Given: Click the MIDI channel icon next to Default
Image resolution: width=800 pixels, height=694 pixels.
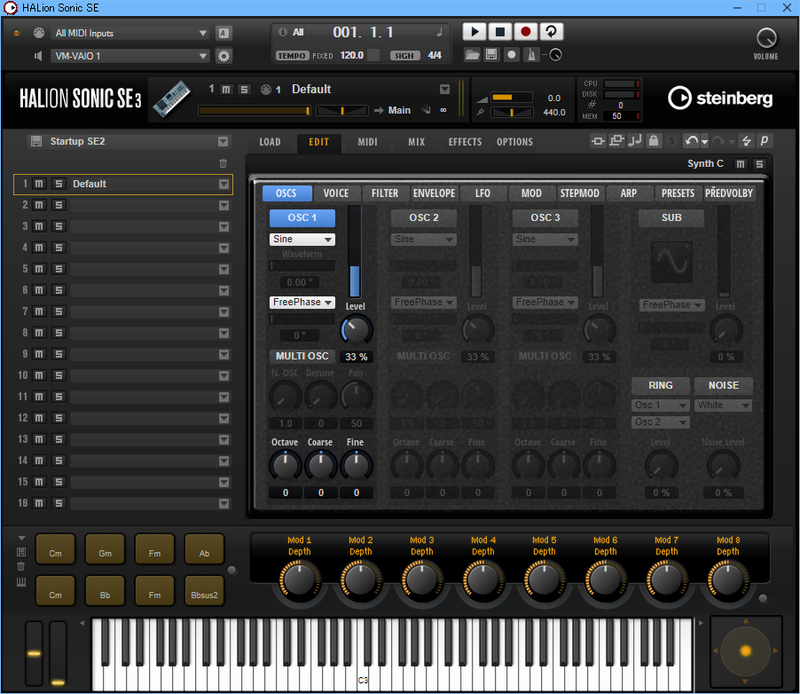Looking at the screenshot, I should [266, 90].
